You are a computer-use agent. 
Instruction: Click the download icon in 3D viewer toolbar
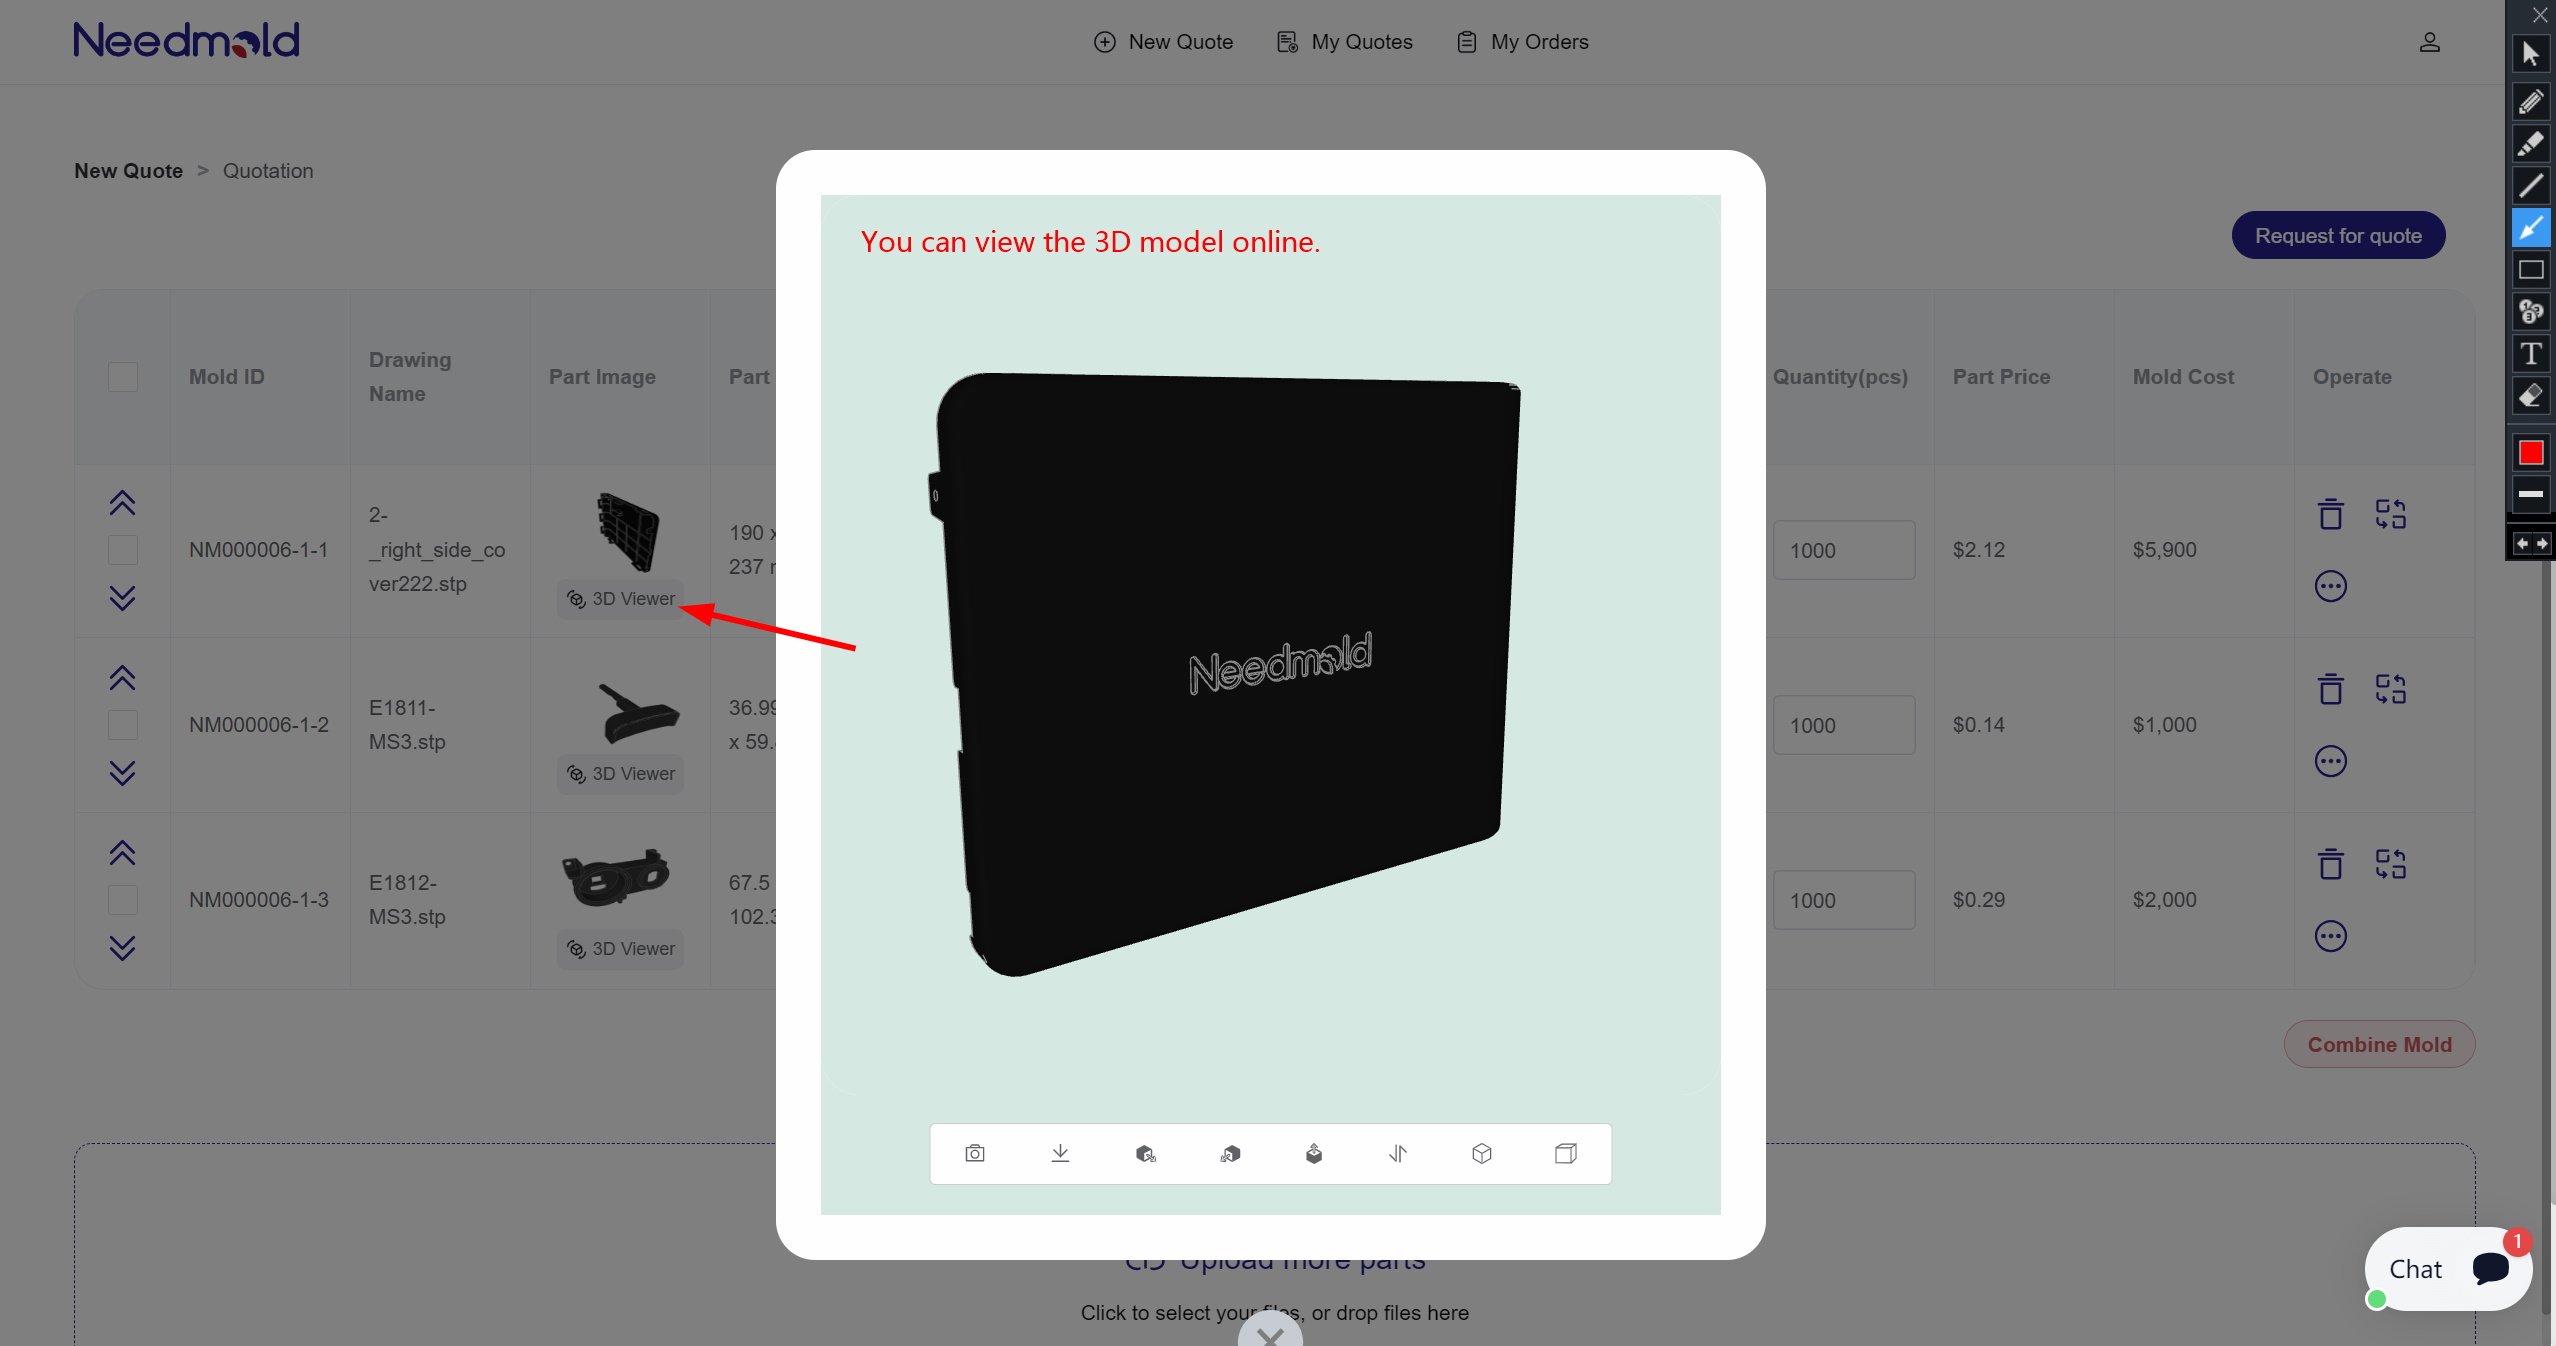pyautogui.click(x=1060, y=1154)
